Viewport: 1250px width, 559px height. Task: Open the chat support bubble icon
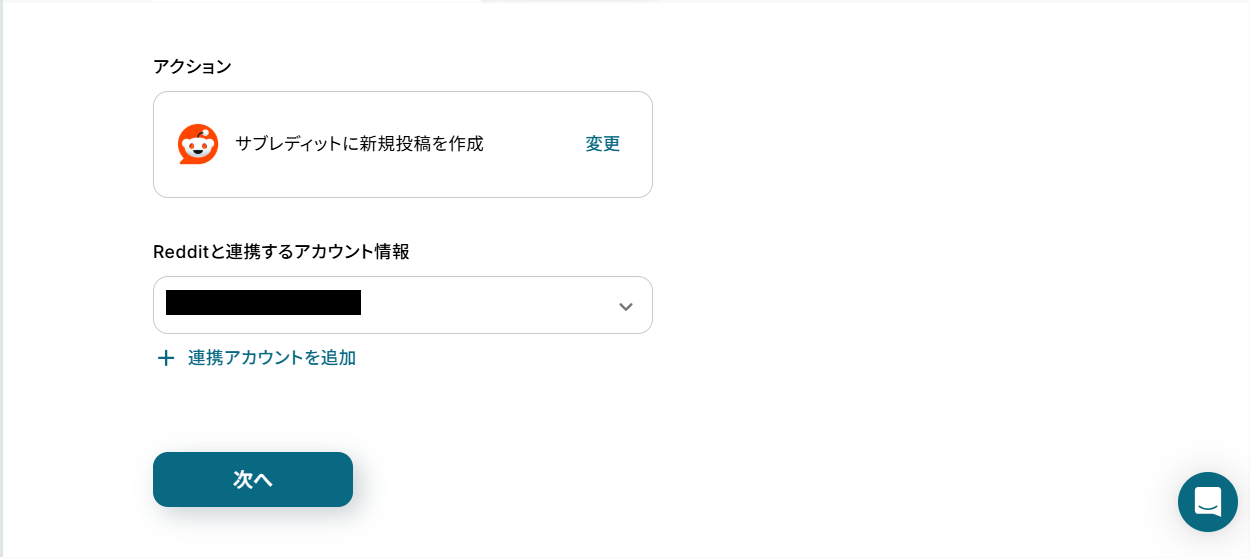tap(1207, 502)
